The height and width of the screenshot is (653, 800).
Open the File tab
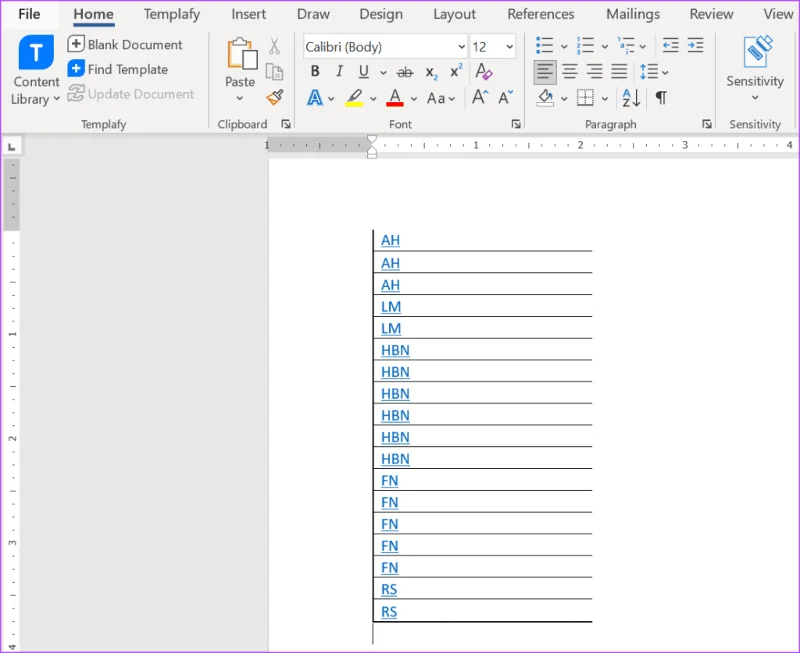point(29,14)
